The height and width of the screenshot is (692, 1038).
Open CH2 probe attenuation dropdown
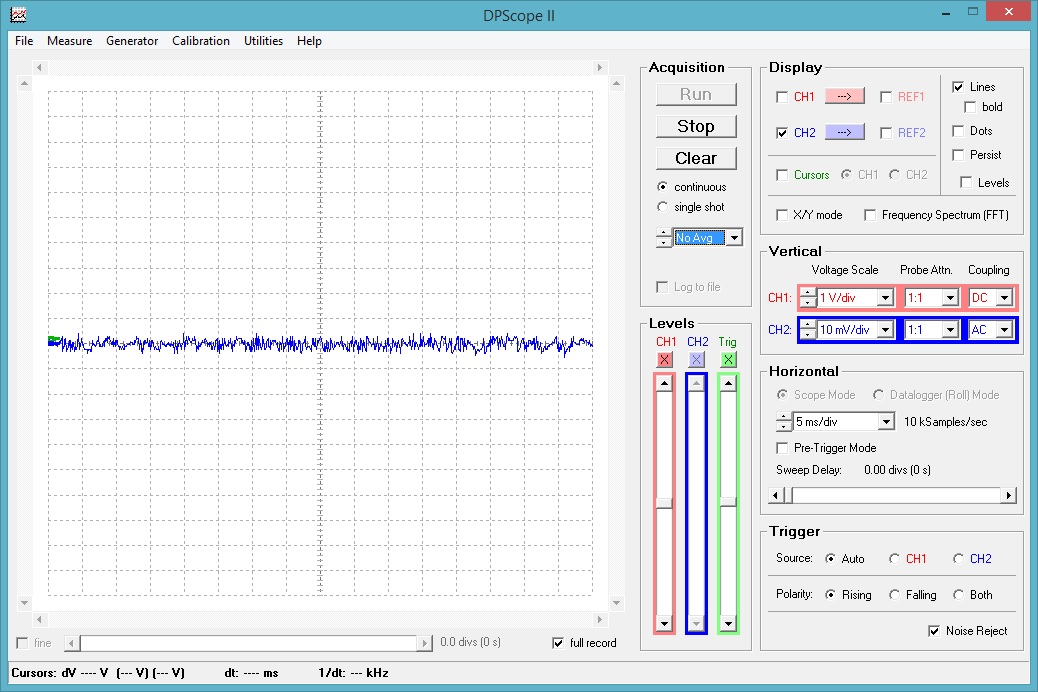[951, 330]
